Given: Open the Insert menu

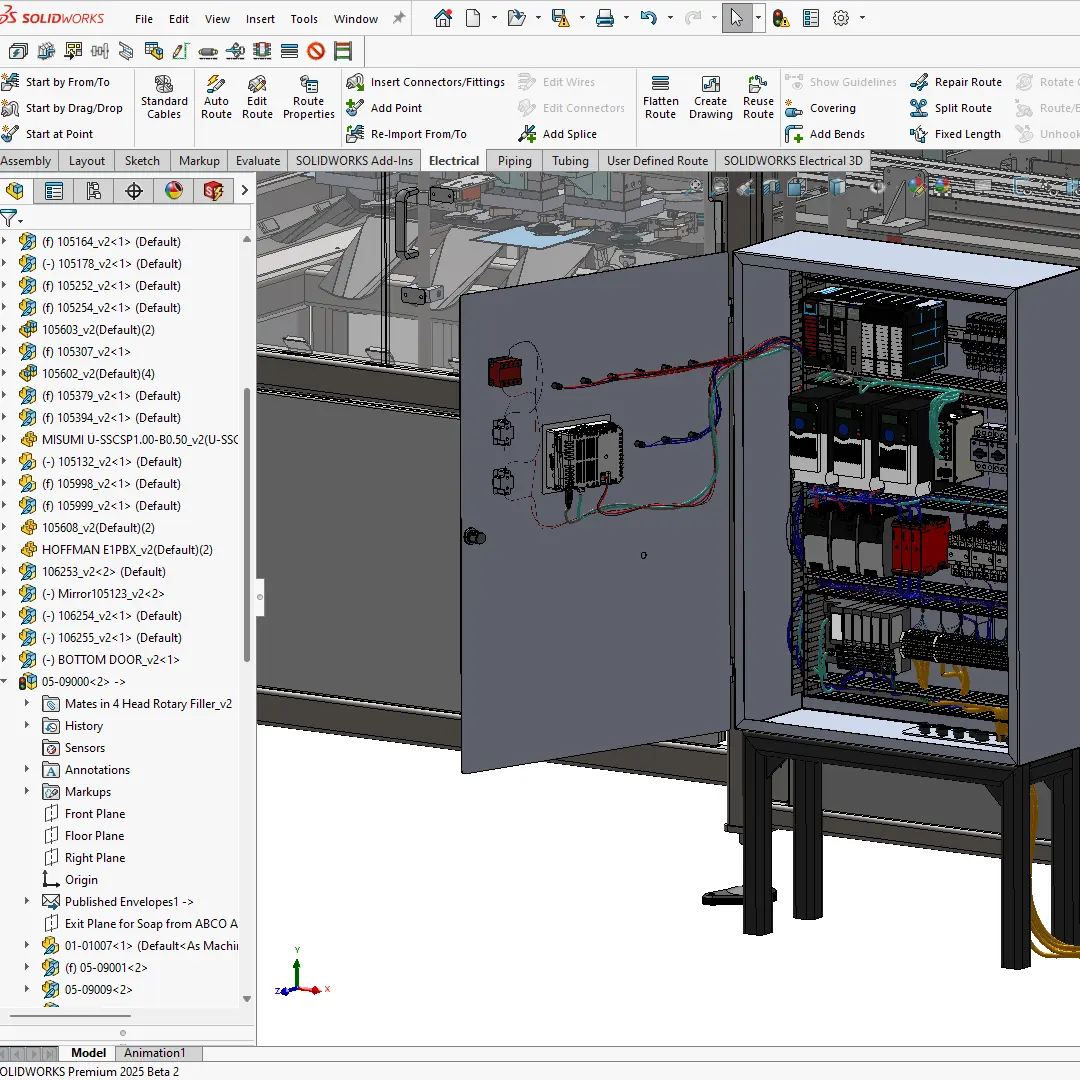Looking at the screenshot, I should tap(260, 18).
